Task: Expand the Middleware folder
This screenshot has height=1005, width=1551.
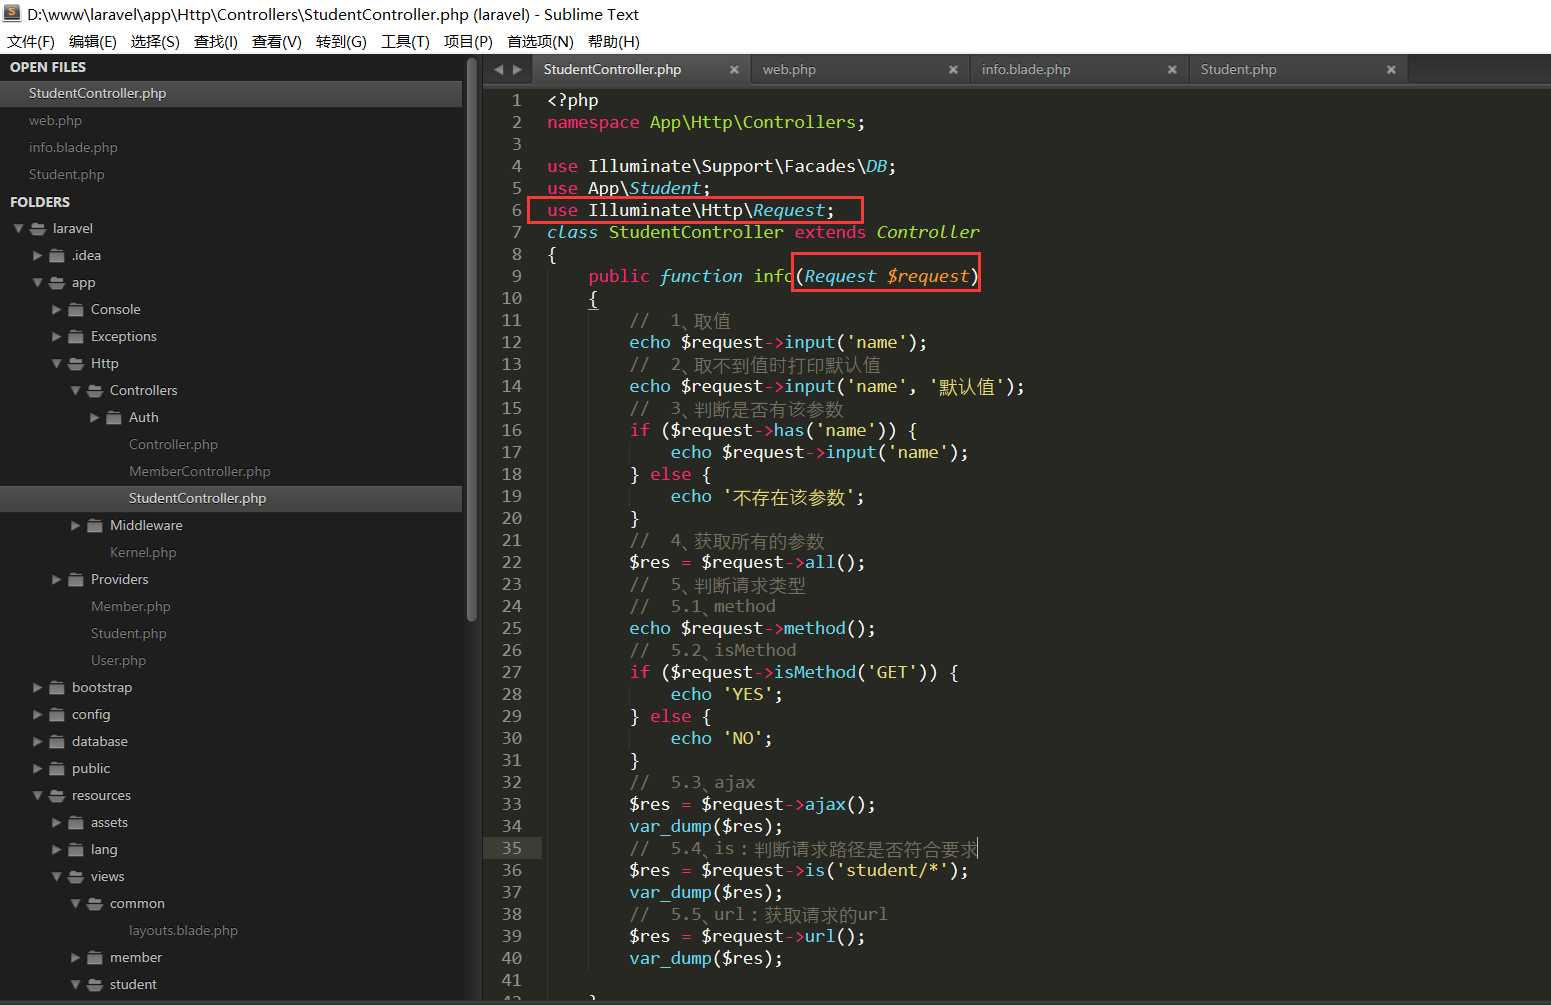Action: tap(75, 525)
